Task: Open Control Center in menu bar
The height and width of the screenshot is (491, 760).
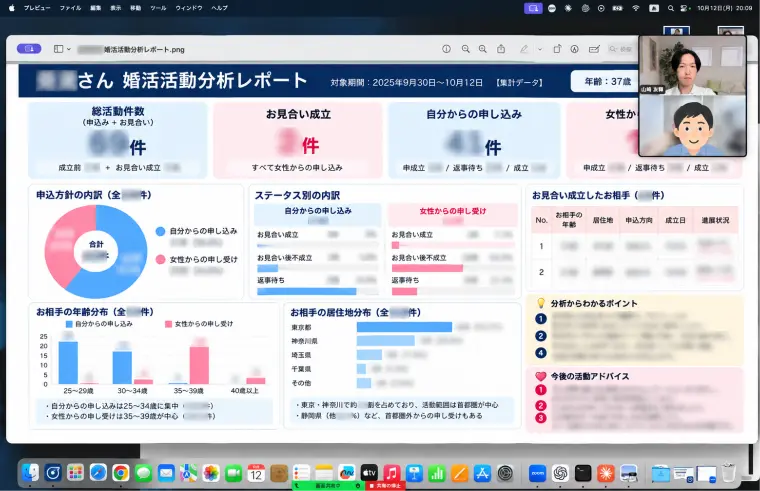Action: (684, 8)
